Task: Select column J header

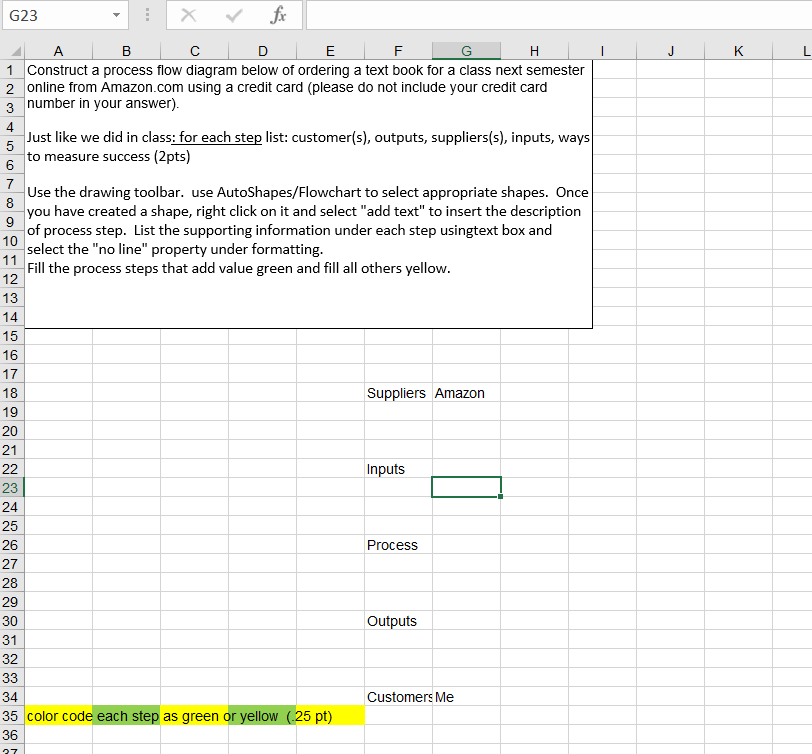Action: (x=670, y=51)
